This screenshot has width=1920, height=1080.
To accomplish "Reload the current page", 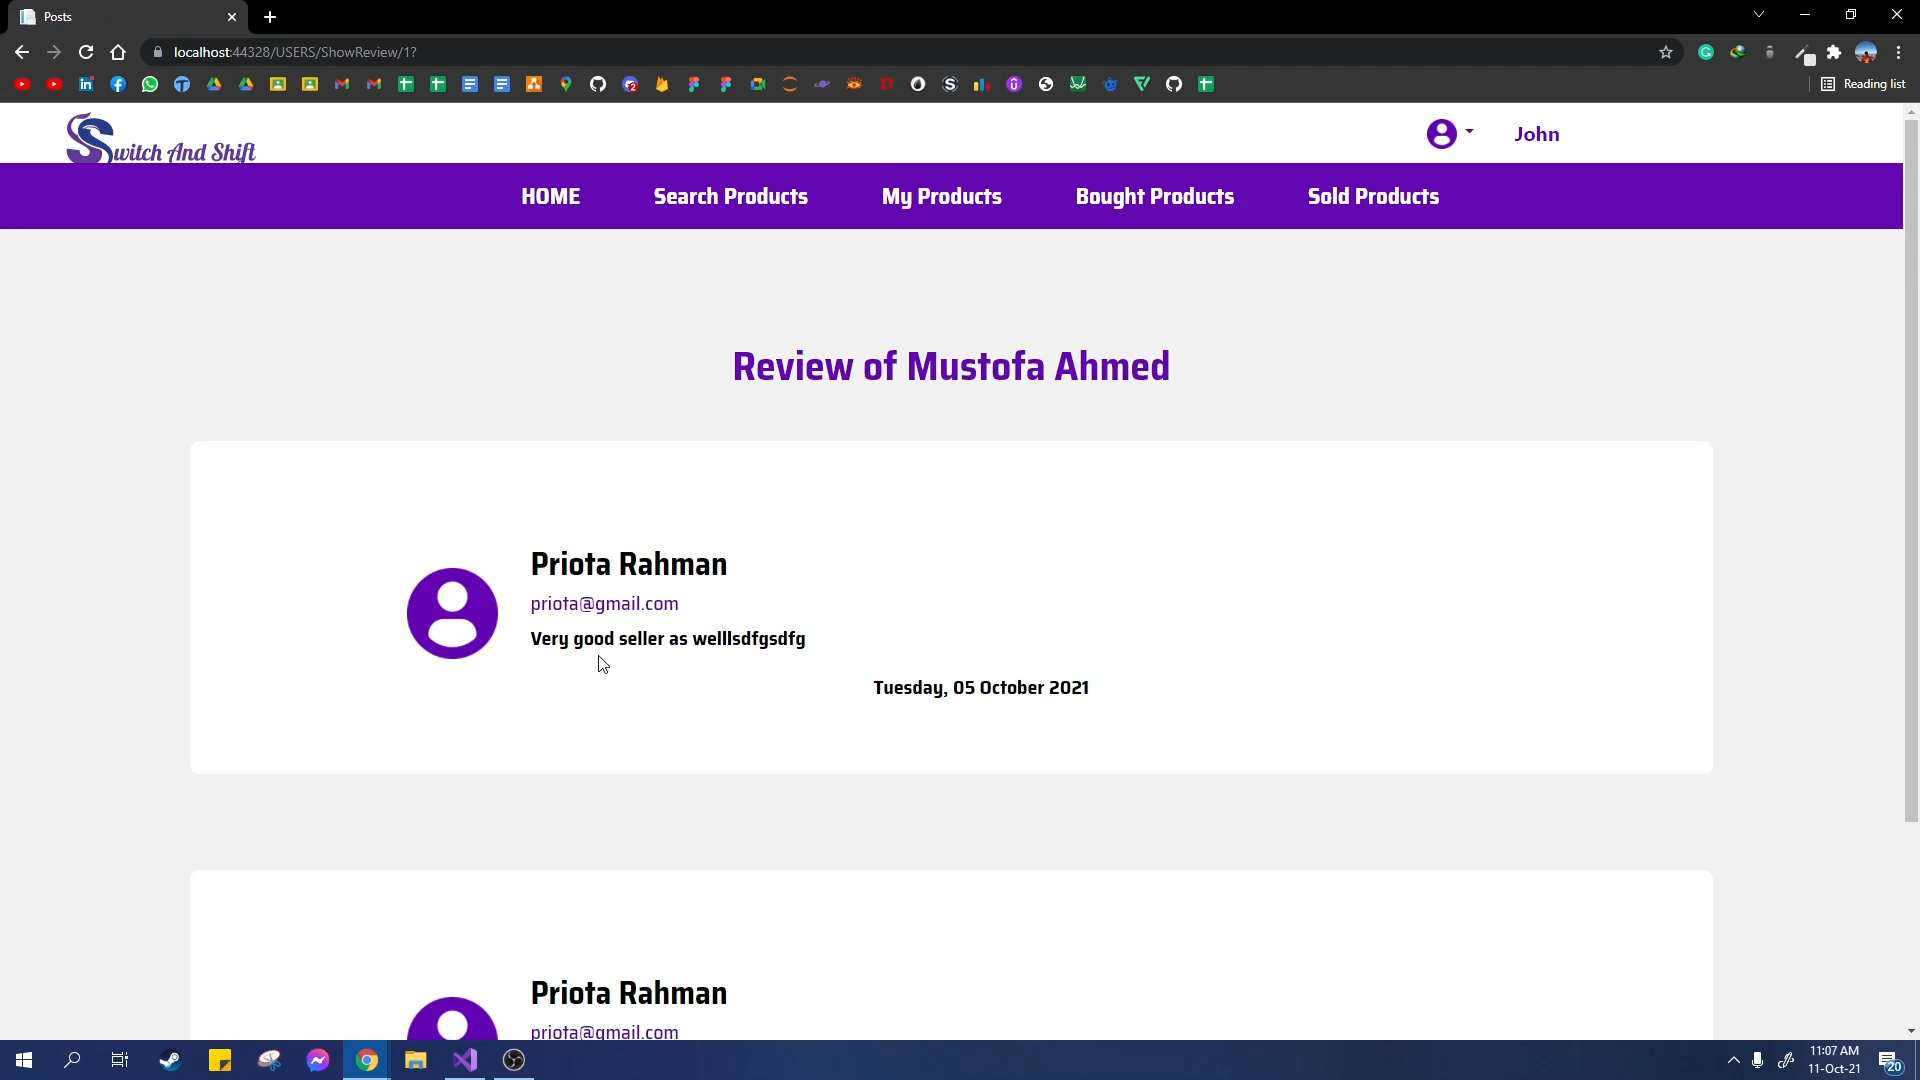I will pyautogui.click(x=86, y=52).
